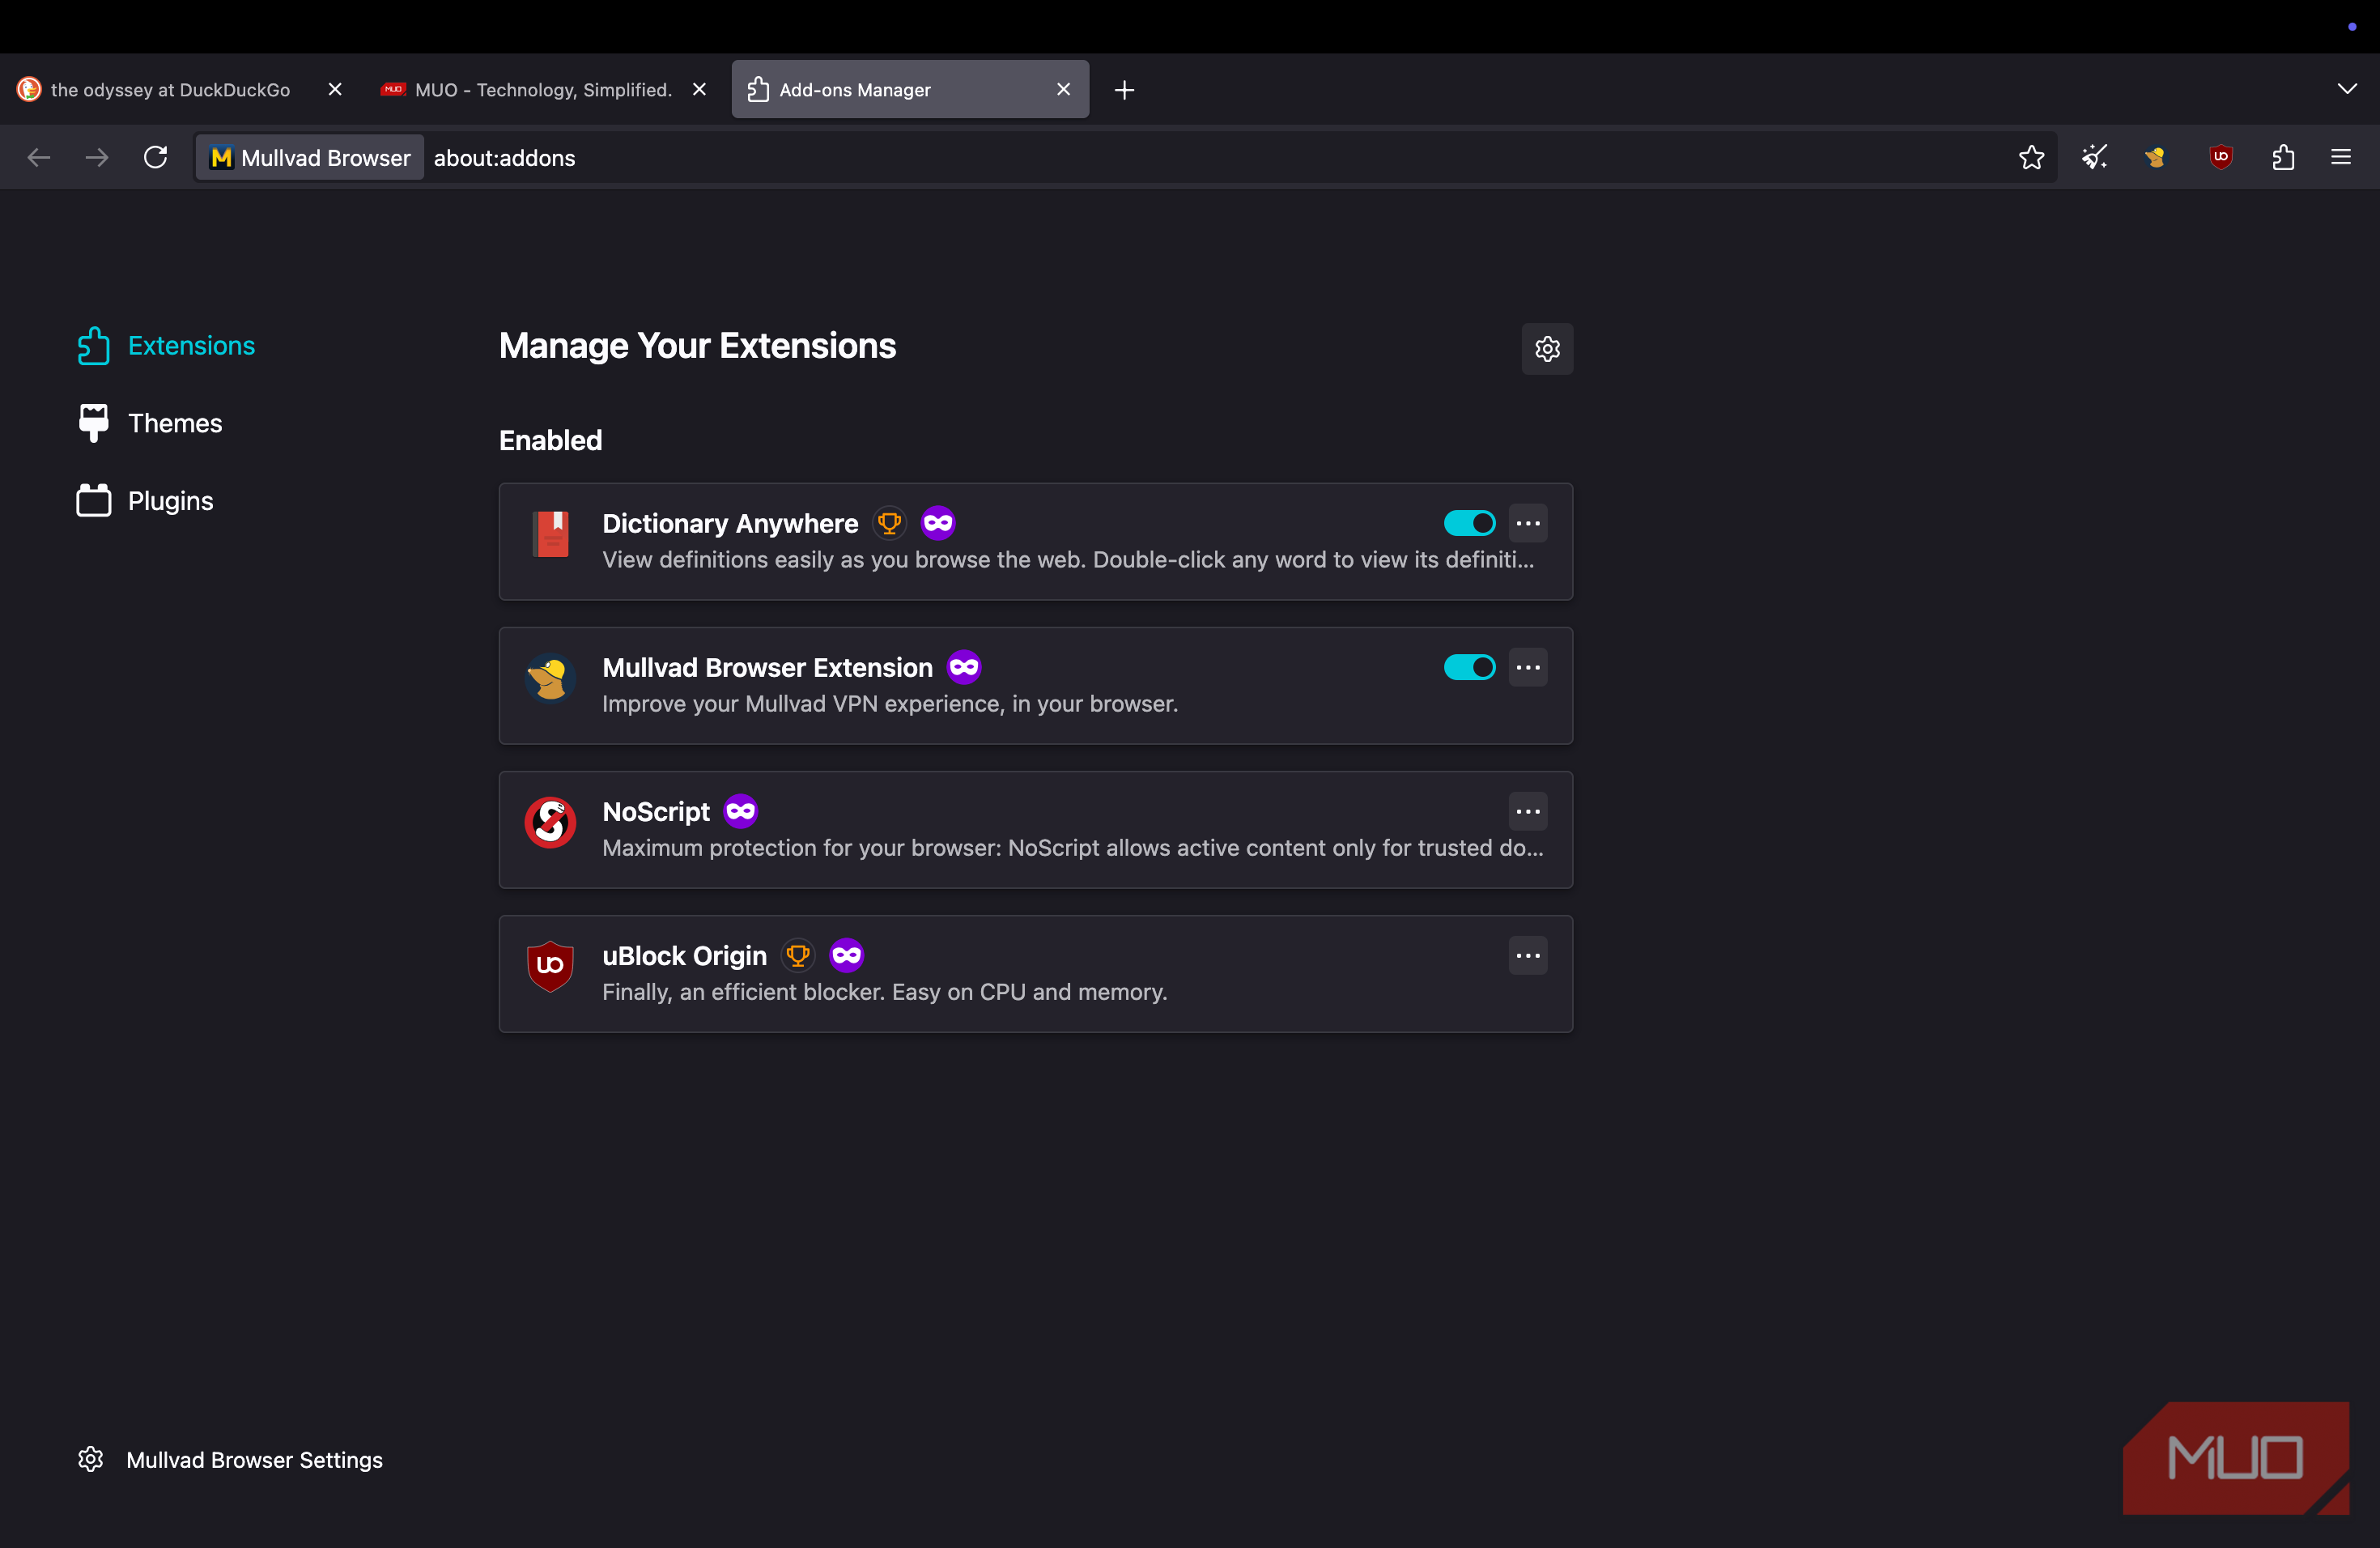The image size is (2380, 1548).
Task: Click the Extensions puzzle sidebar icon
Action: 94,346
